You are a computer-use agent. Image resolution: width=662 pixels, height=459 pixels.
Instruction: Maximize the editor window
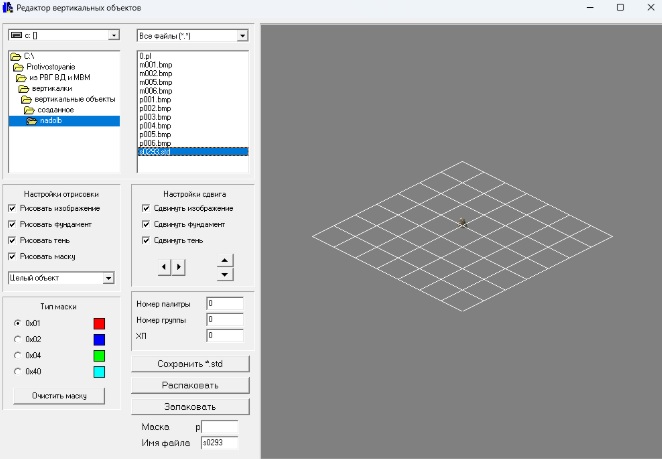point(620,8)
